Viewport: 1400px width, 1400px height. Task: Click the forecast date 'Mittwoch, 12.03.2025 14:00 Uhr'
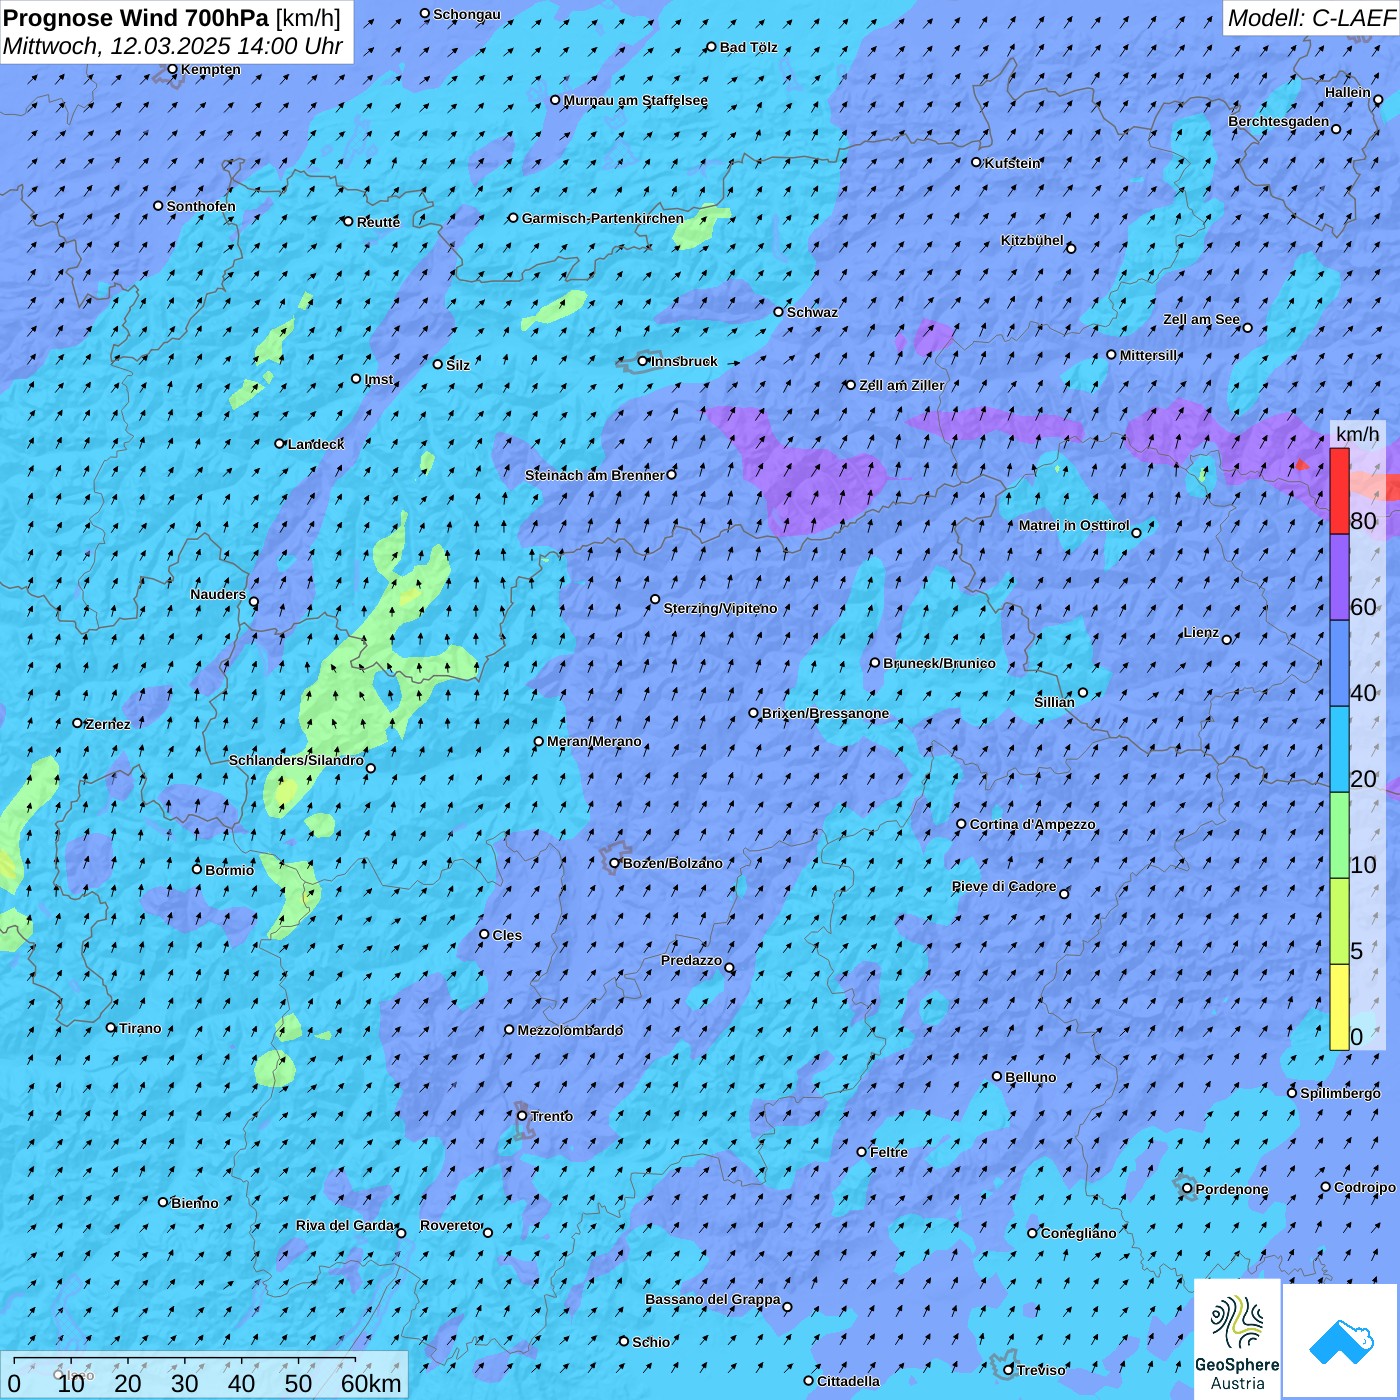click(173, 46)
